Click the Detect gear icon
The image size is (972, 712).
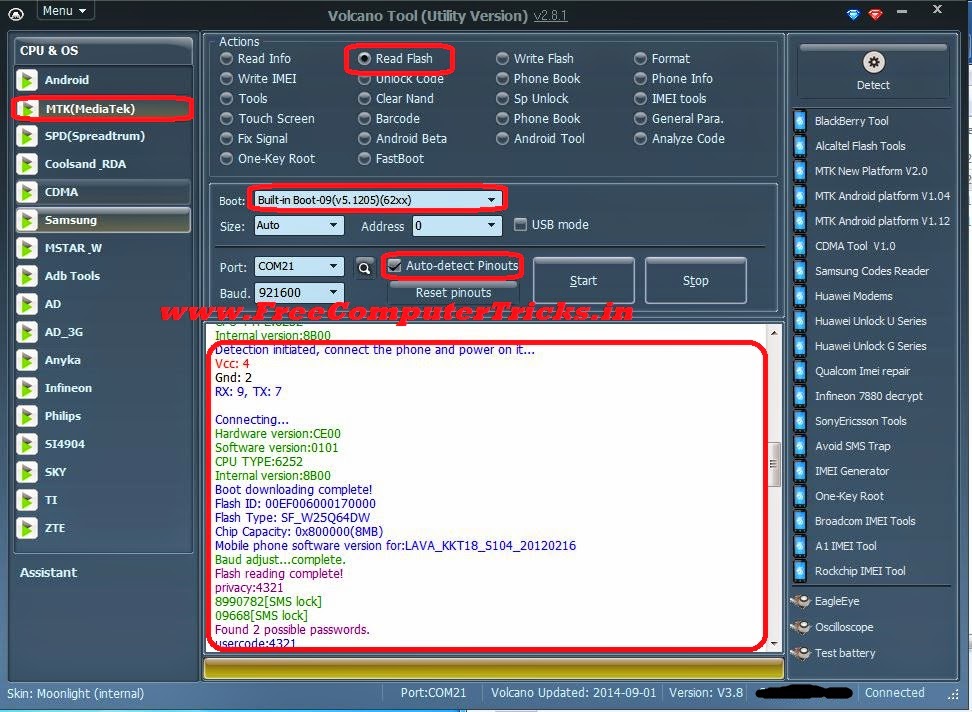[873, 62]
